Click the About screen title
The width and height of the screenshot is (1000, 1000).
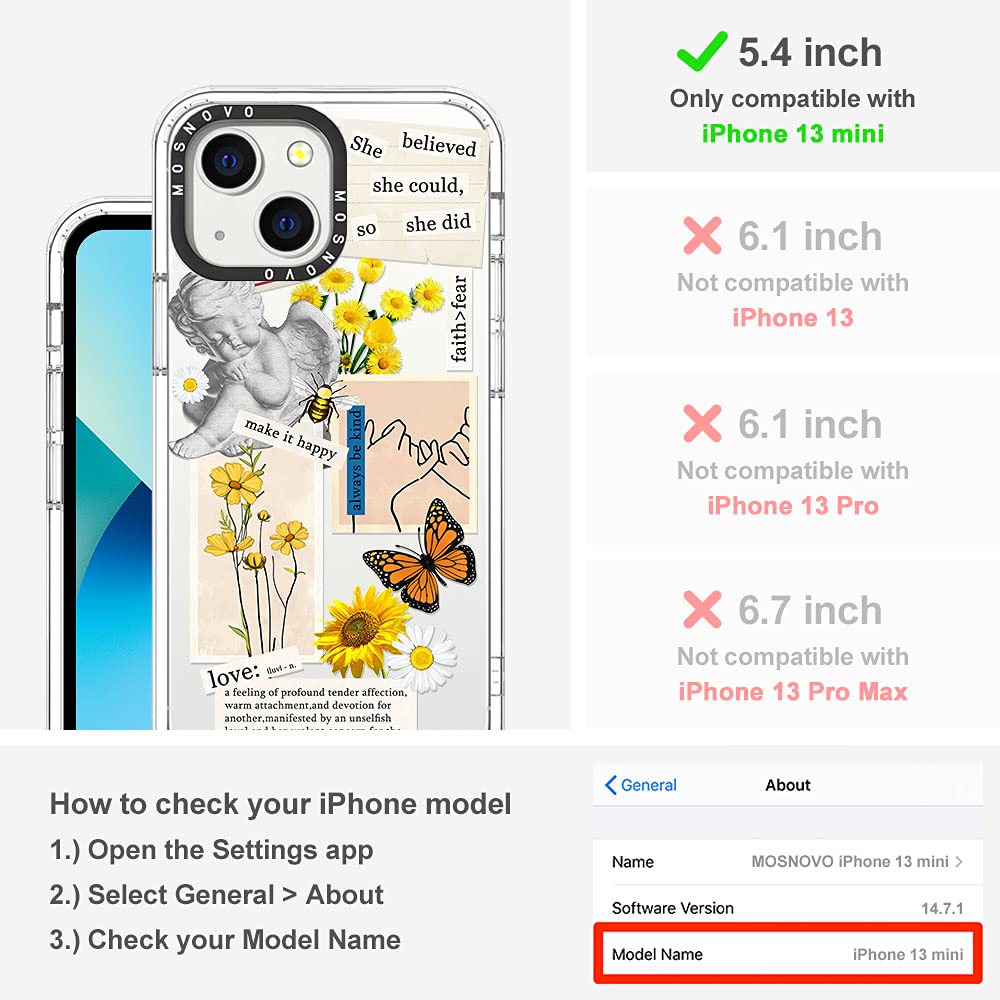(x=788, y=785)
